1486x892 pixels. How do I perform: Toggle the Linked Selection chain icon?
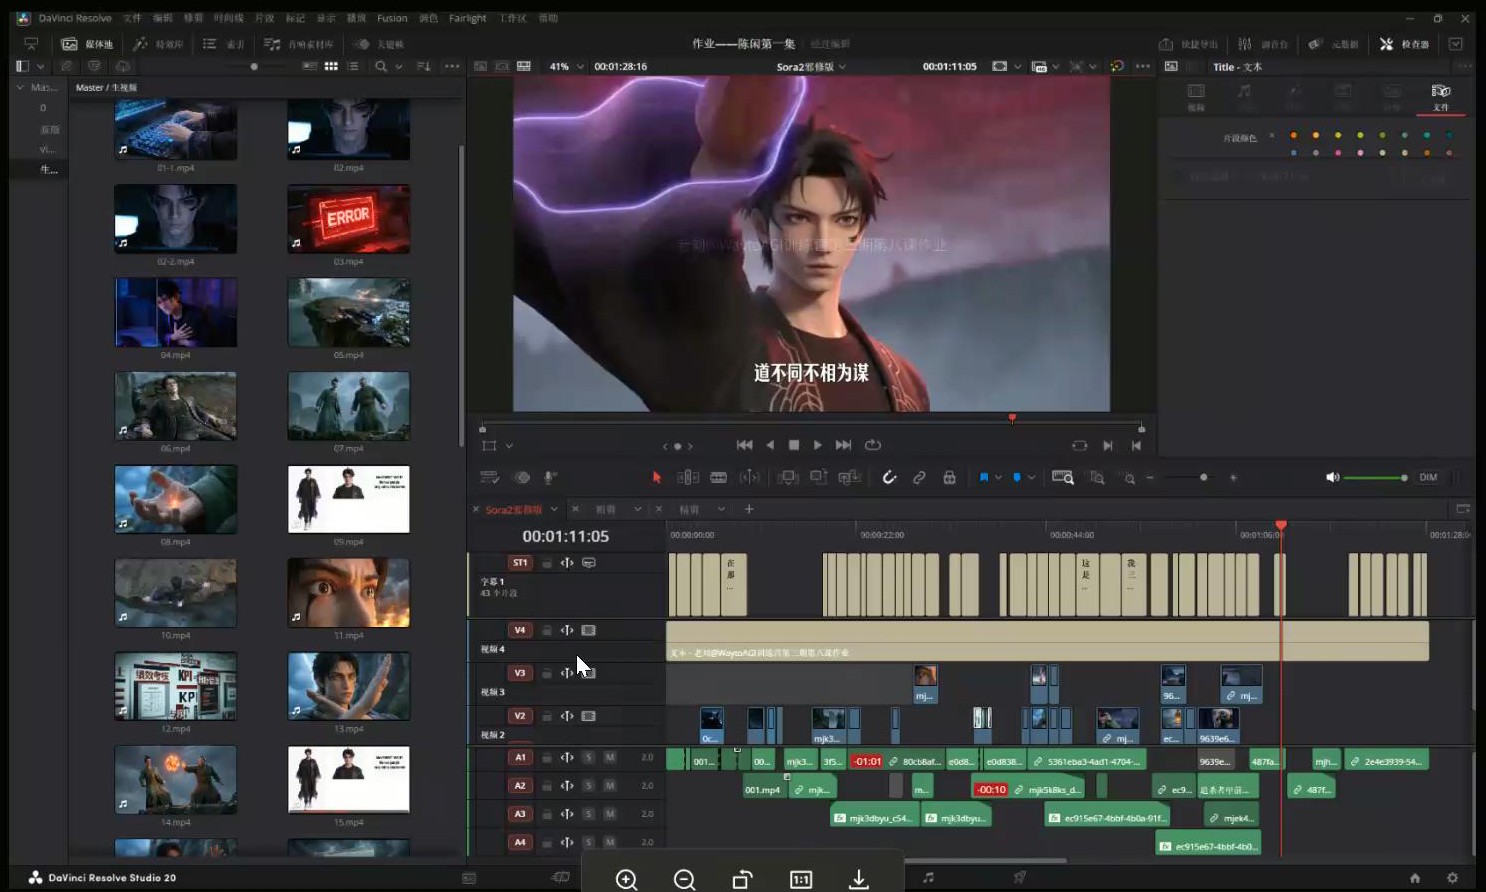coord(919,478)
